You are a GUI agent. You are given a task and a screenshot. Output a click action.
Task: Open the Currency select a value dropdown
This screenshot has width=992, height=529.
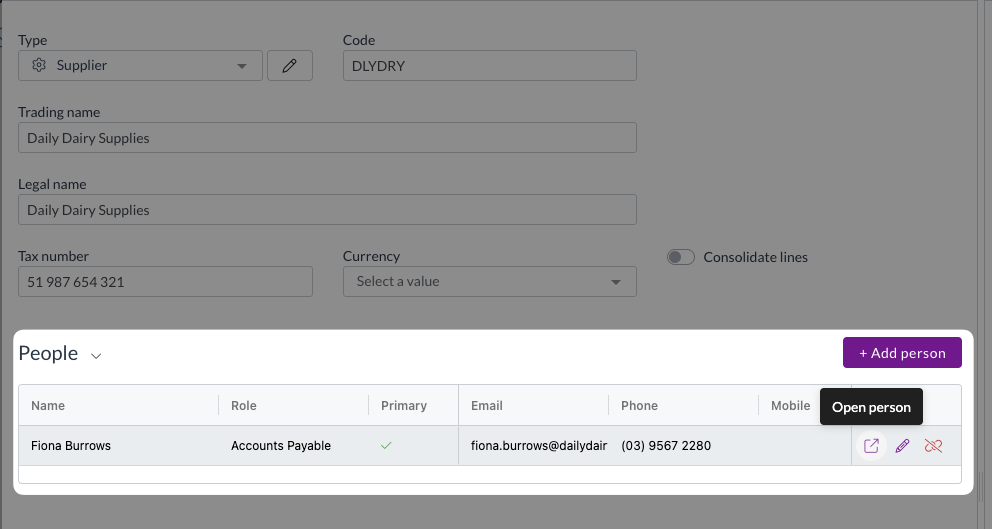pos(490,282)
